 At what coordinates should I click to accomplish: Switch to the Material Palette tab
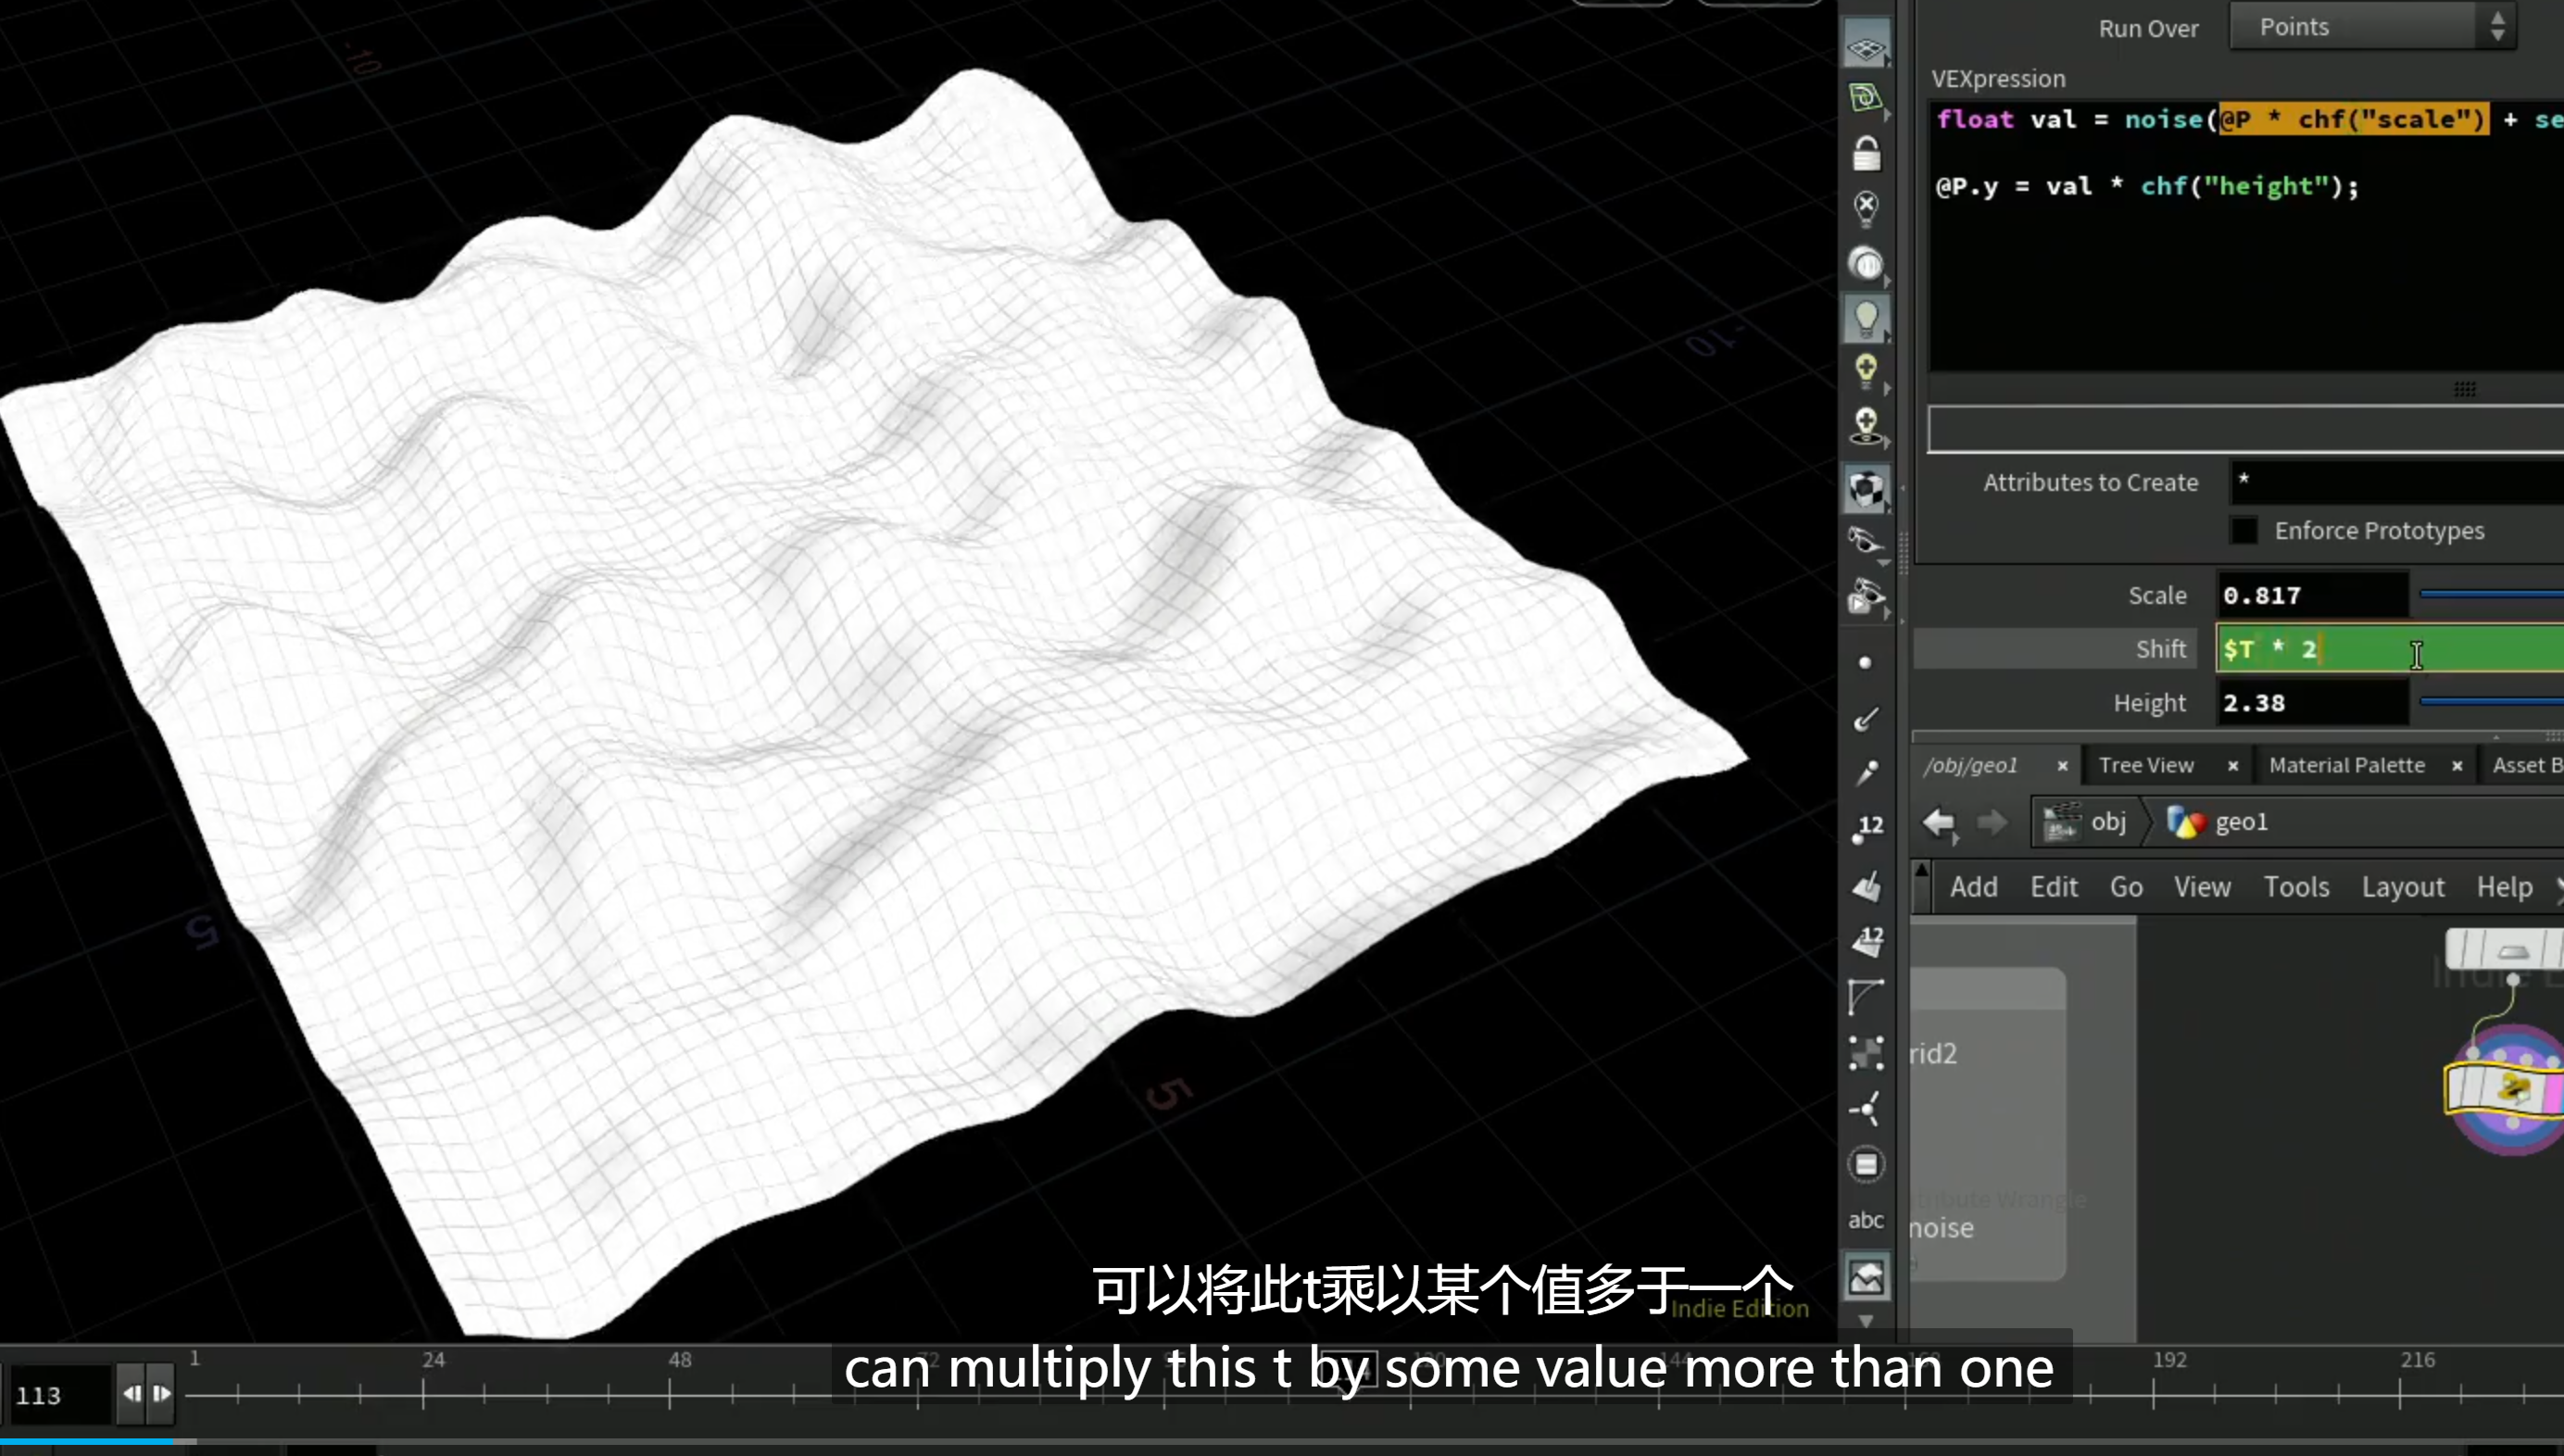[x=2346, y=765]
